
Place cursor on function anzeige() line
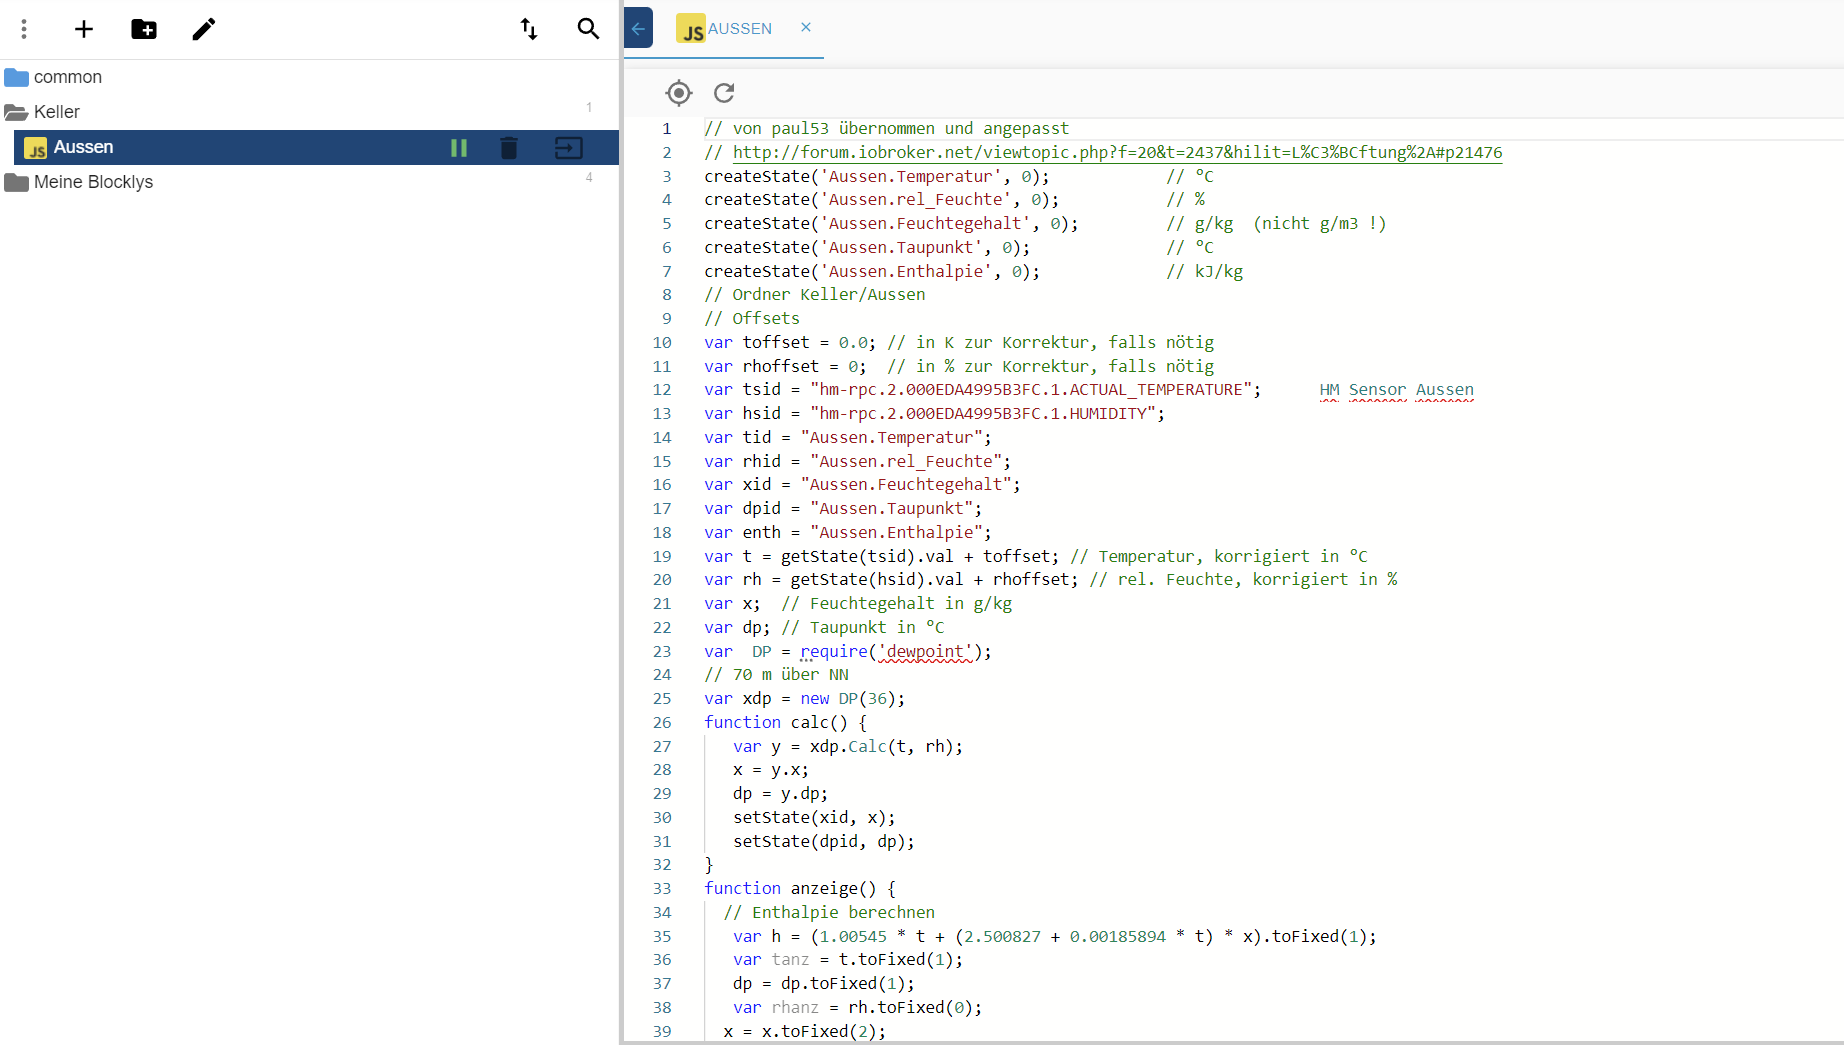(x=799, y=888)
